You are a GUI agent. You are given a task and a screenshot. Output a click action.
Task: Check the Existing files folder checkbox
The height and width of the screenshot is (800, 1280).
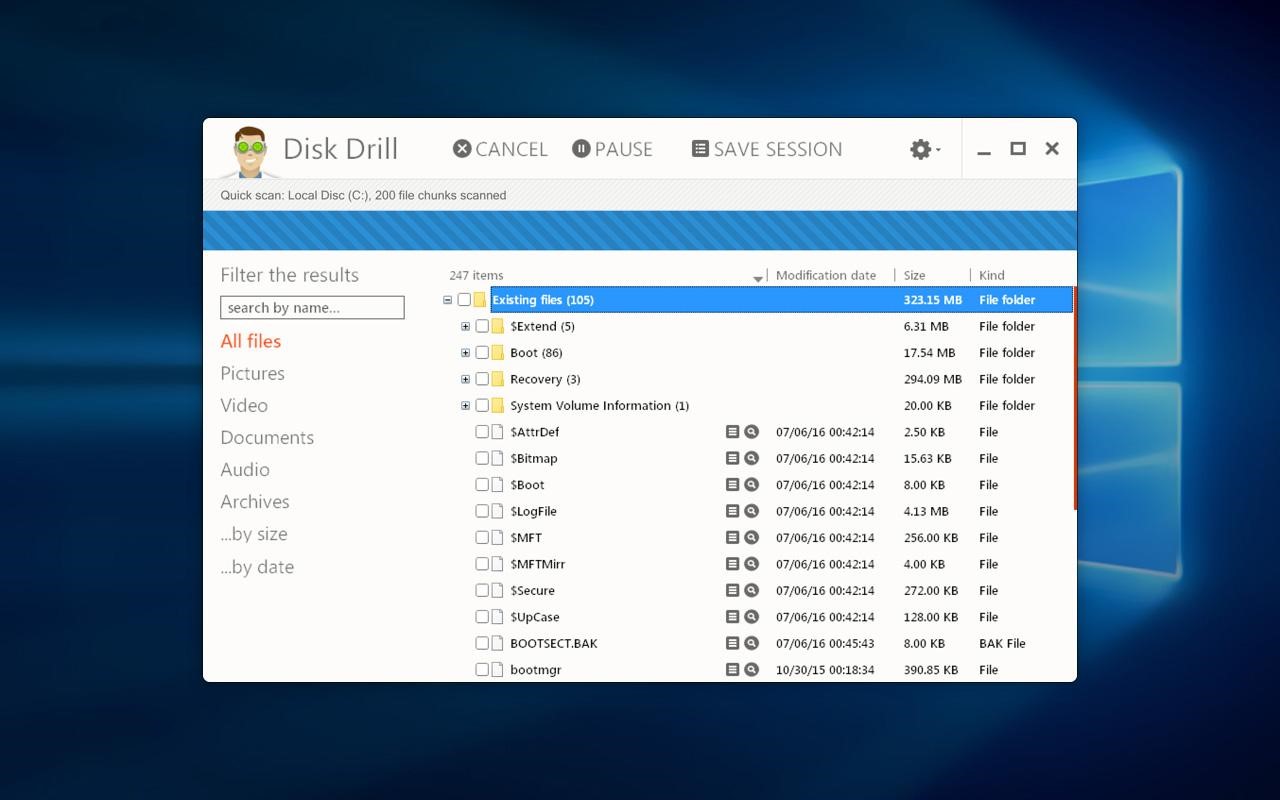point(464,300)
